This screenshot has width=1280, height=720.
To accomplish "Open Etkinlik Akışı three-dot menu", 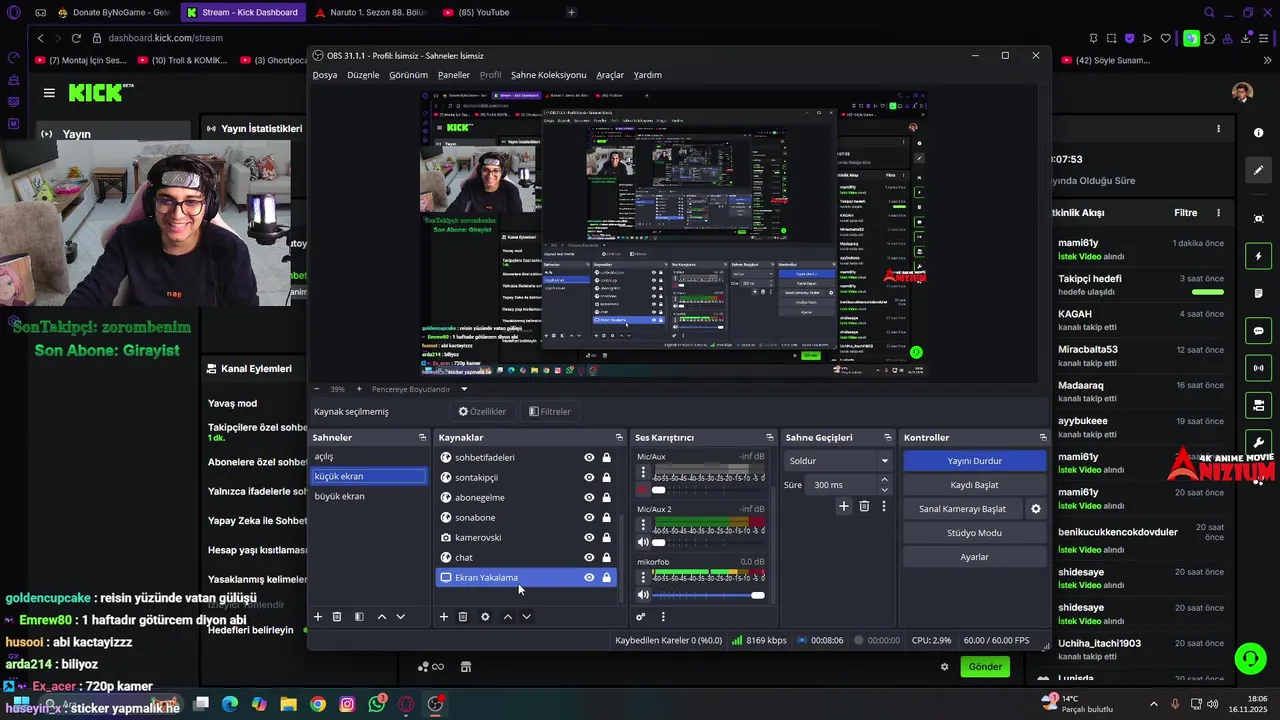I will (1218, 213).
